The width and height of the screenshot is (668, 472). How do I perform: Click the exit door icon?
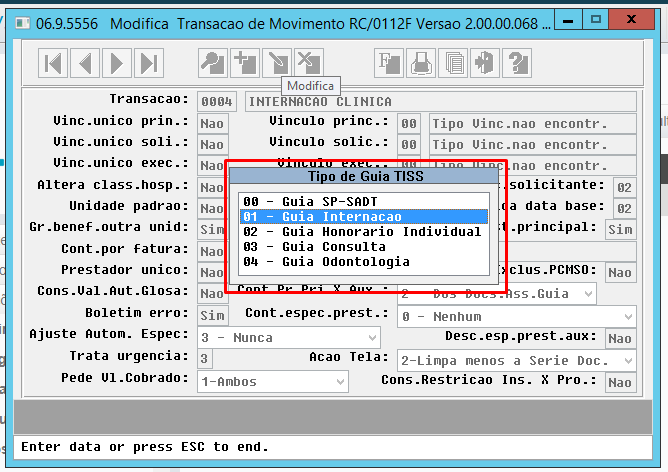pos(485,63)
